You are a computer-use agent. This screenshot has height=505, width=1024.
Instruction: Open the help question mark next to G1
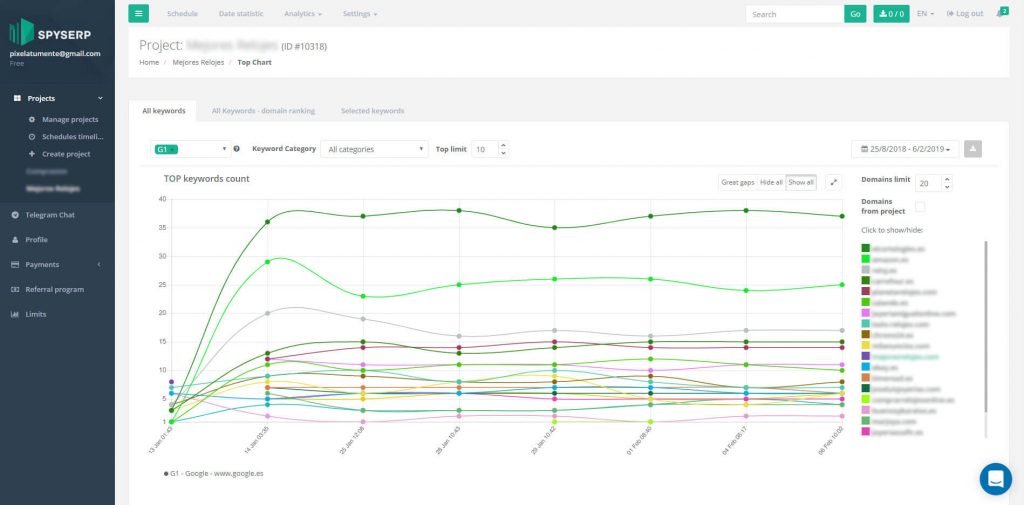coord(236,149)
